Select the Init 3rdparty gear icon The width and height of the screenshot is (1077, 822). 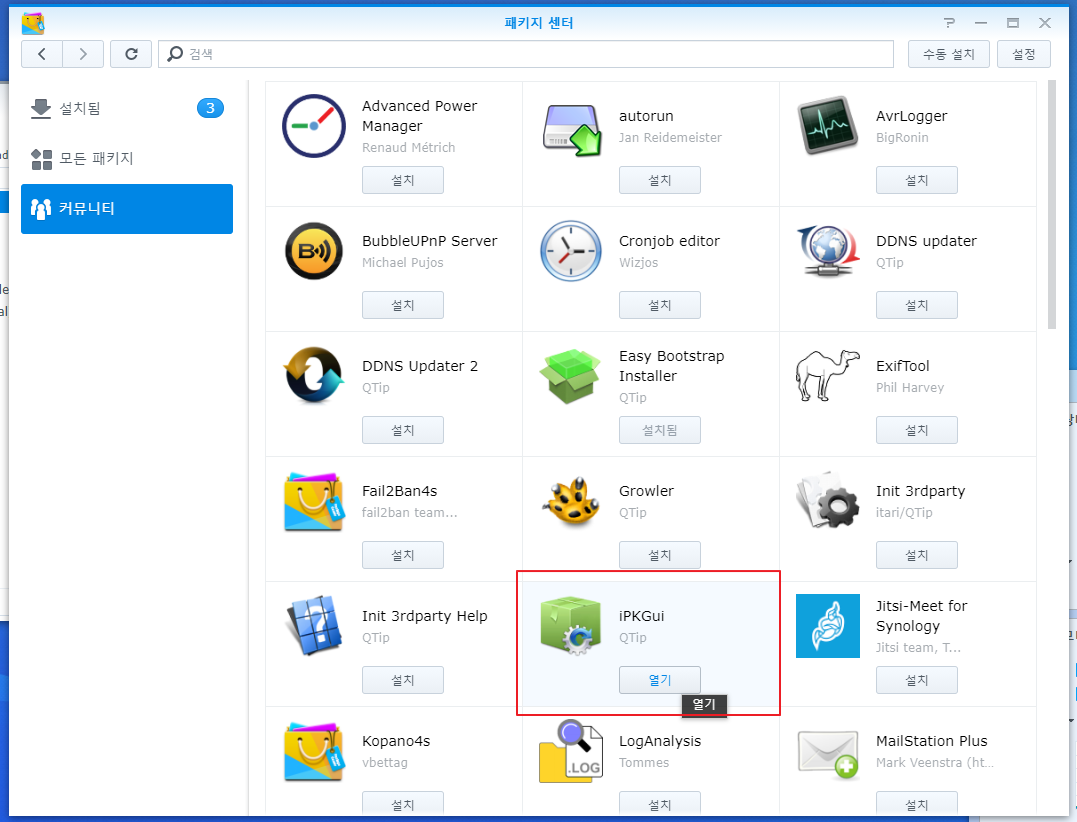828,500
